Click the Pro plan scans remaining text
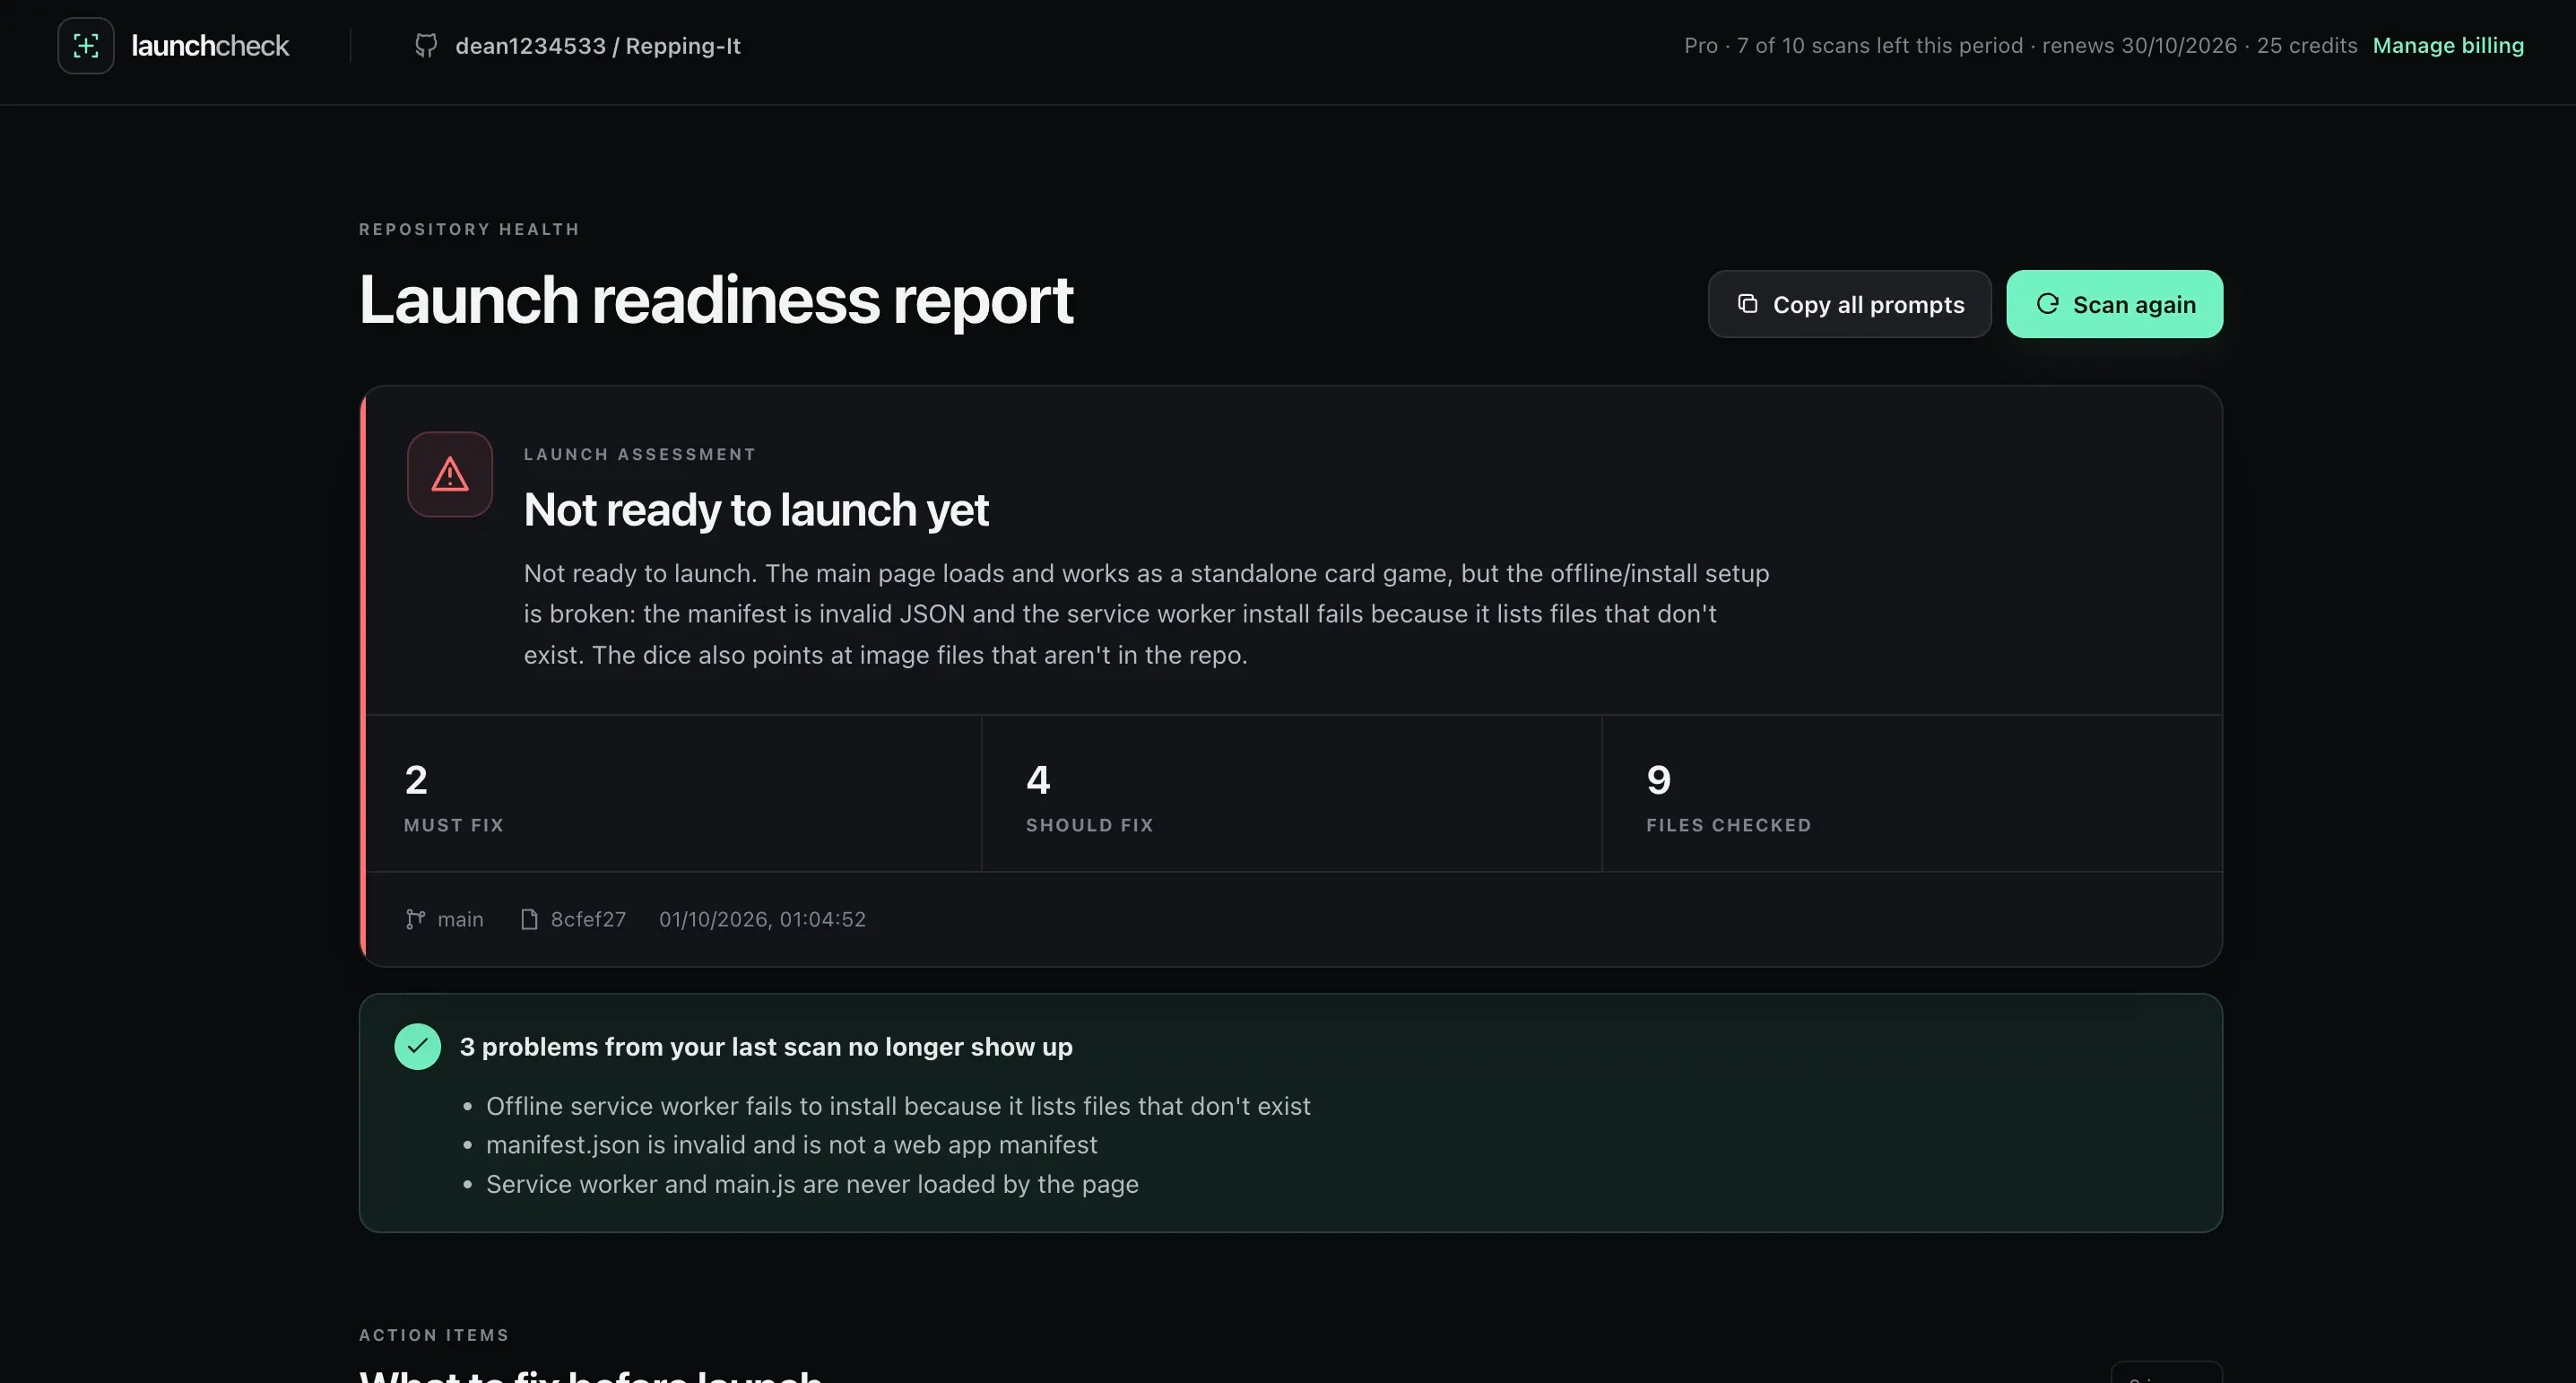Image resolution: width=2576 pixels, height=1383 pixels. [x=2020, y=46]
